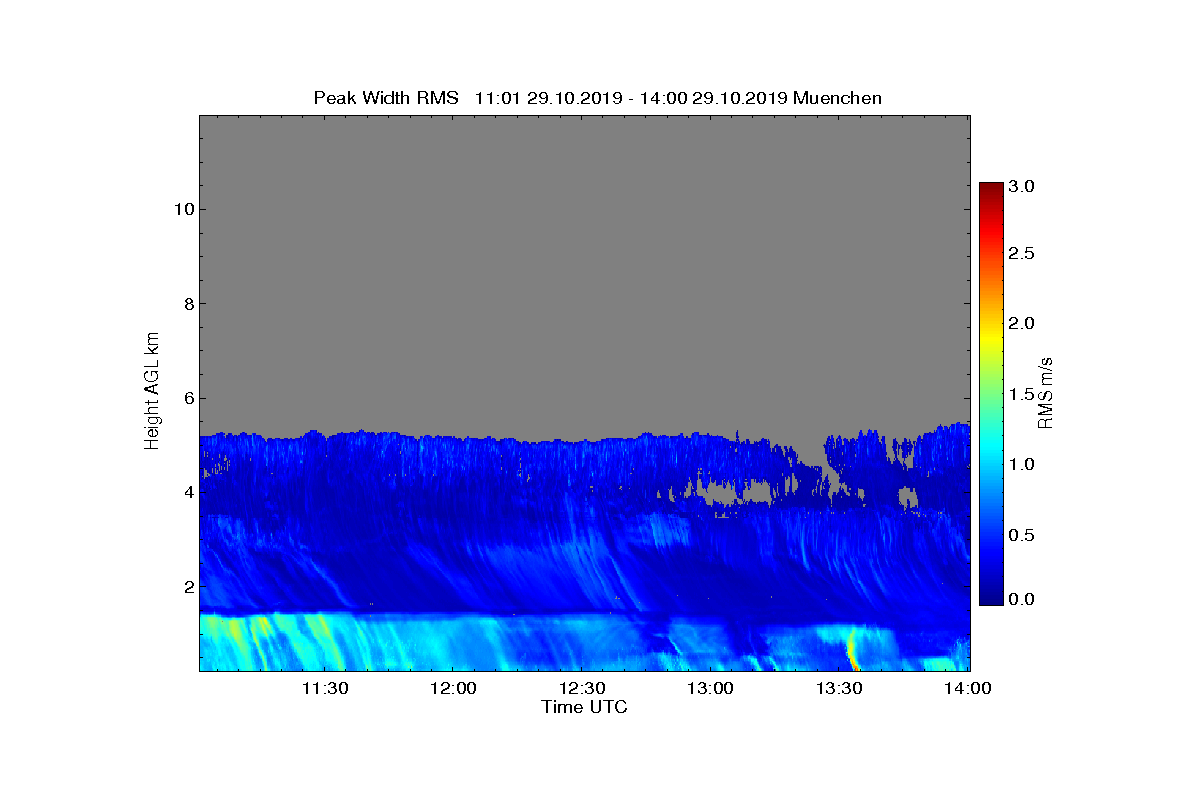Click the height label '4'
This screenshot has width=1200, height=800.
(187, 492)
